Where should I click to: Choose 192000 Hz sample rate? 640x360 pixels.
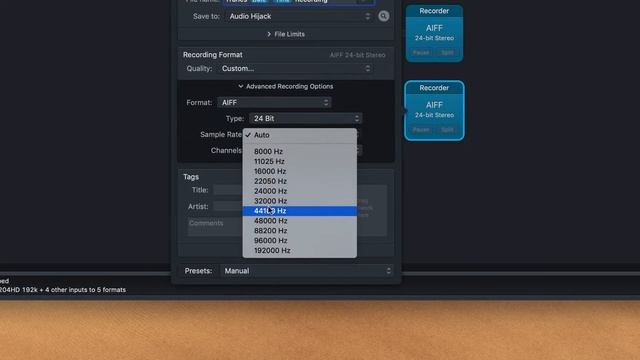[x=299, y=251]
